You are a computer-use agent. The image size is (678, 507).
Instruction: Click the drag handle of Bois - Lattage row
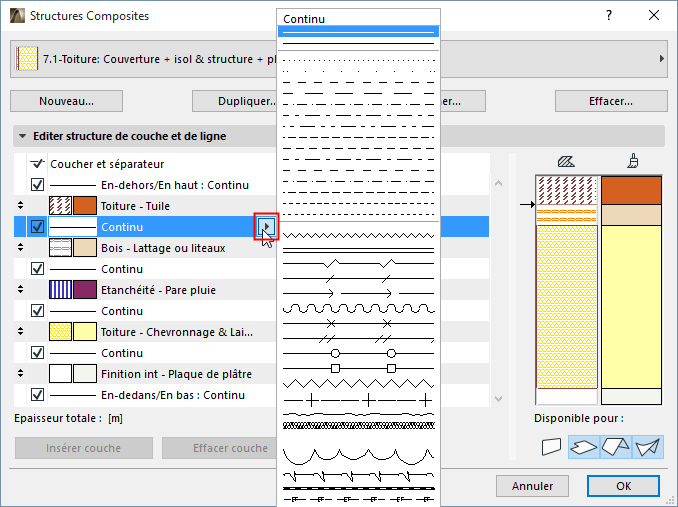[x=20, y=247]
